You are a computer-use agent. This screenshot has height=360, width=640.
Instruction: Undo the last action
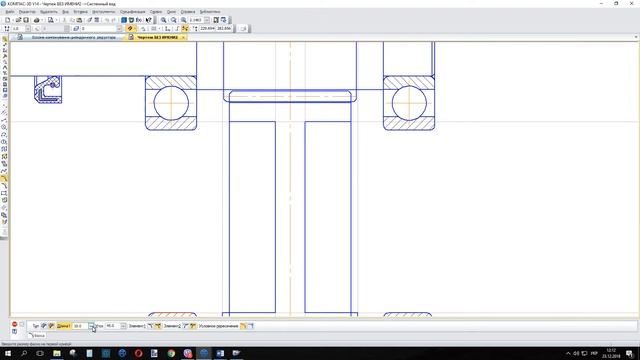tap(106, 20)
